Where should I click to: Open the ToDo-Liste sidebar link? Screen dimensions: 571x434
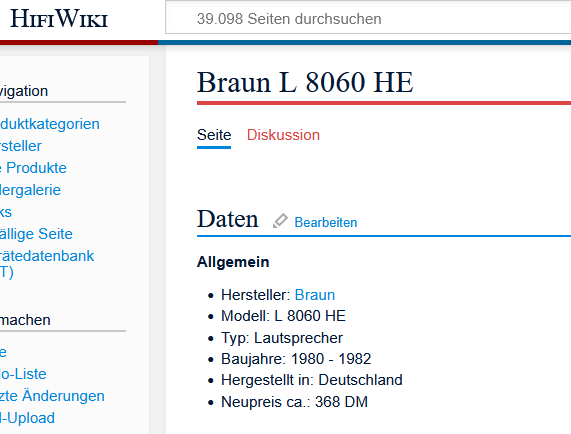(x=23, y=374)
